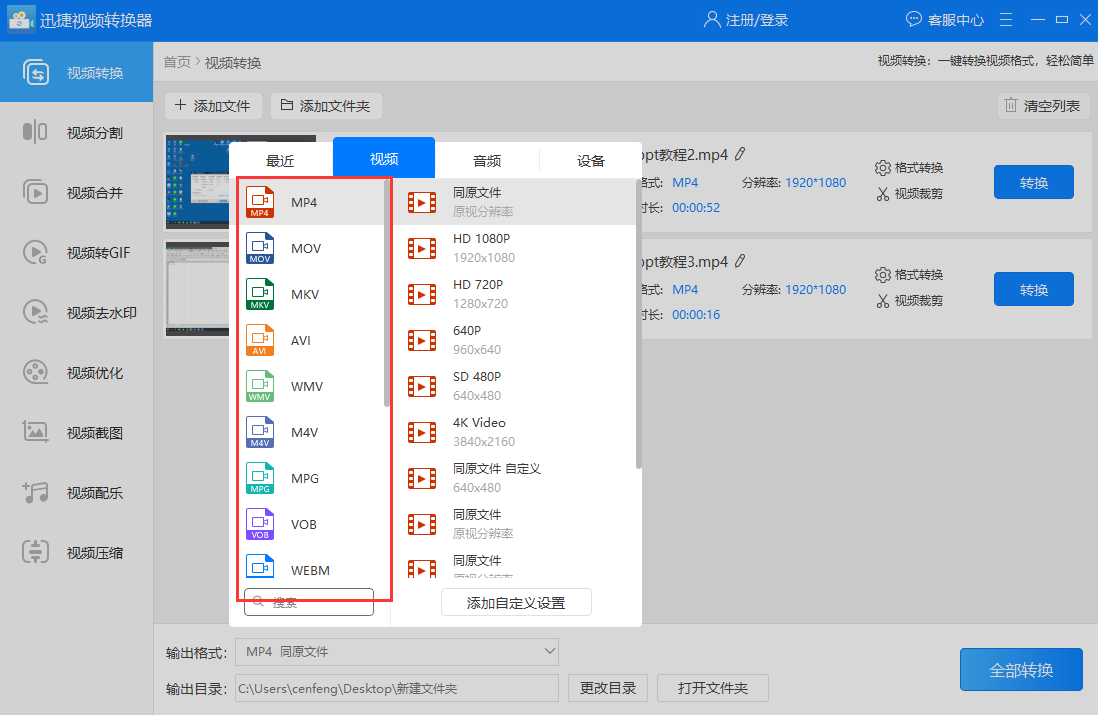Select the WEBM format icon
Viewport: 1098px width, 715px height.
coord(260,568)
